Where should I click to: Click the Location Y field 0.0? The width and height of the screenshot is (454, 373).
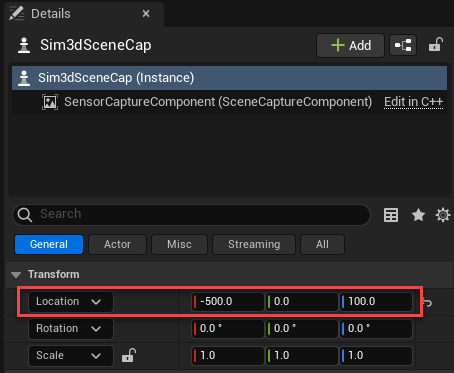click(302, 302)
